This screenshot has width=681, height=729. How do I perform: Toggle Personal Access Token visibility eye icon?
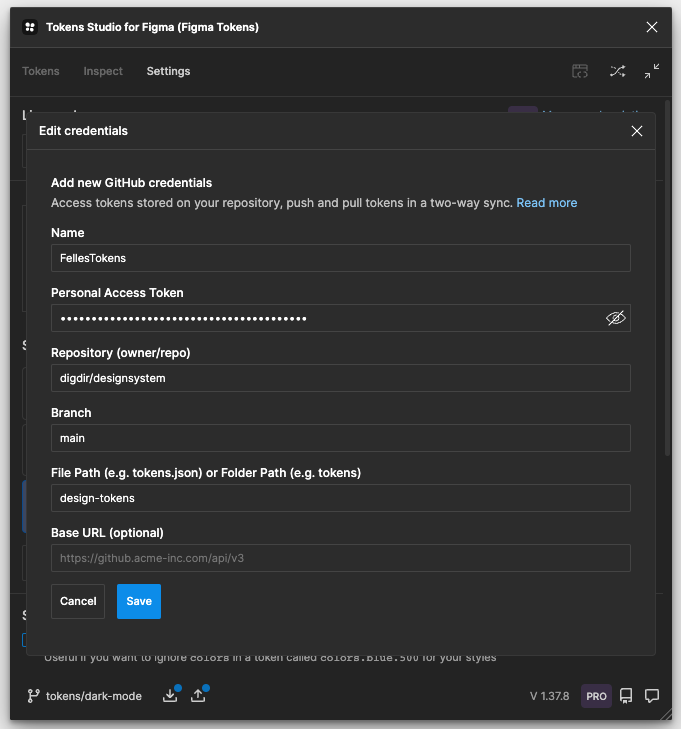[x=615, y=318]
